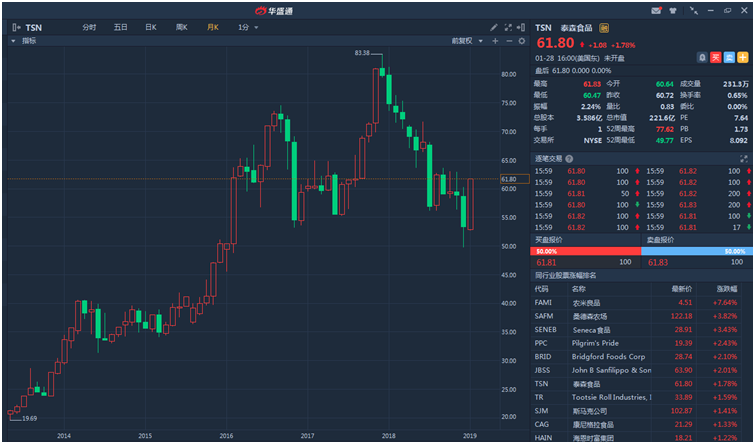Switch to compact mini window mode

(694, 11)
